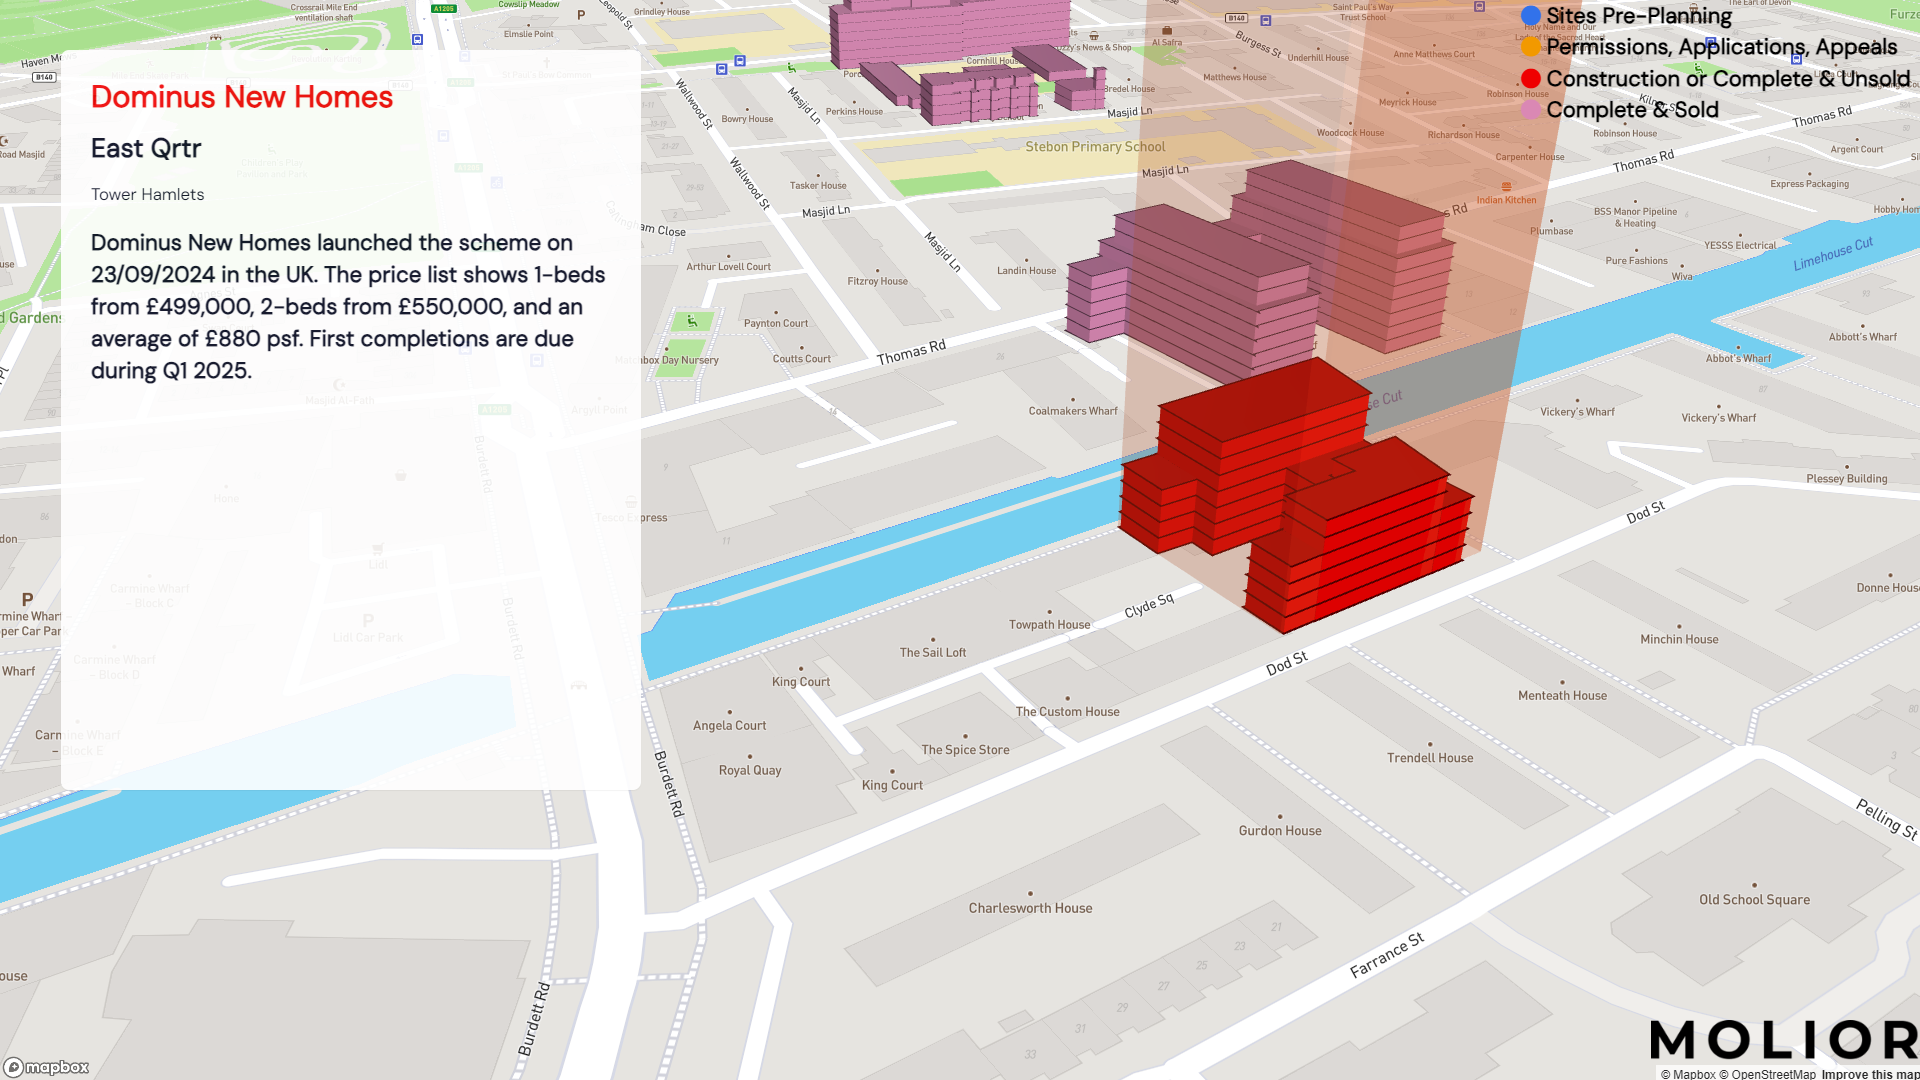Click The Custom House map label
The image size is (1920, 1080).
pyautogui.click(x=1067, y=712)
